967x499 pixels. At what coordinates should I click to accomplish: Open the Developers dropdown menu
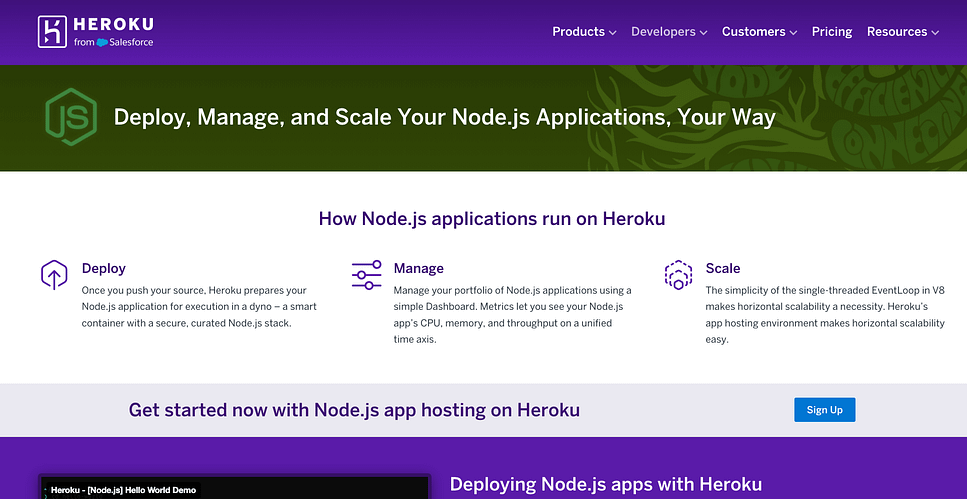tap(668, 32)
